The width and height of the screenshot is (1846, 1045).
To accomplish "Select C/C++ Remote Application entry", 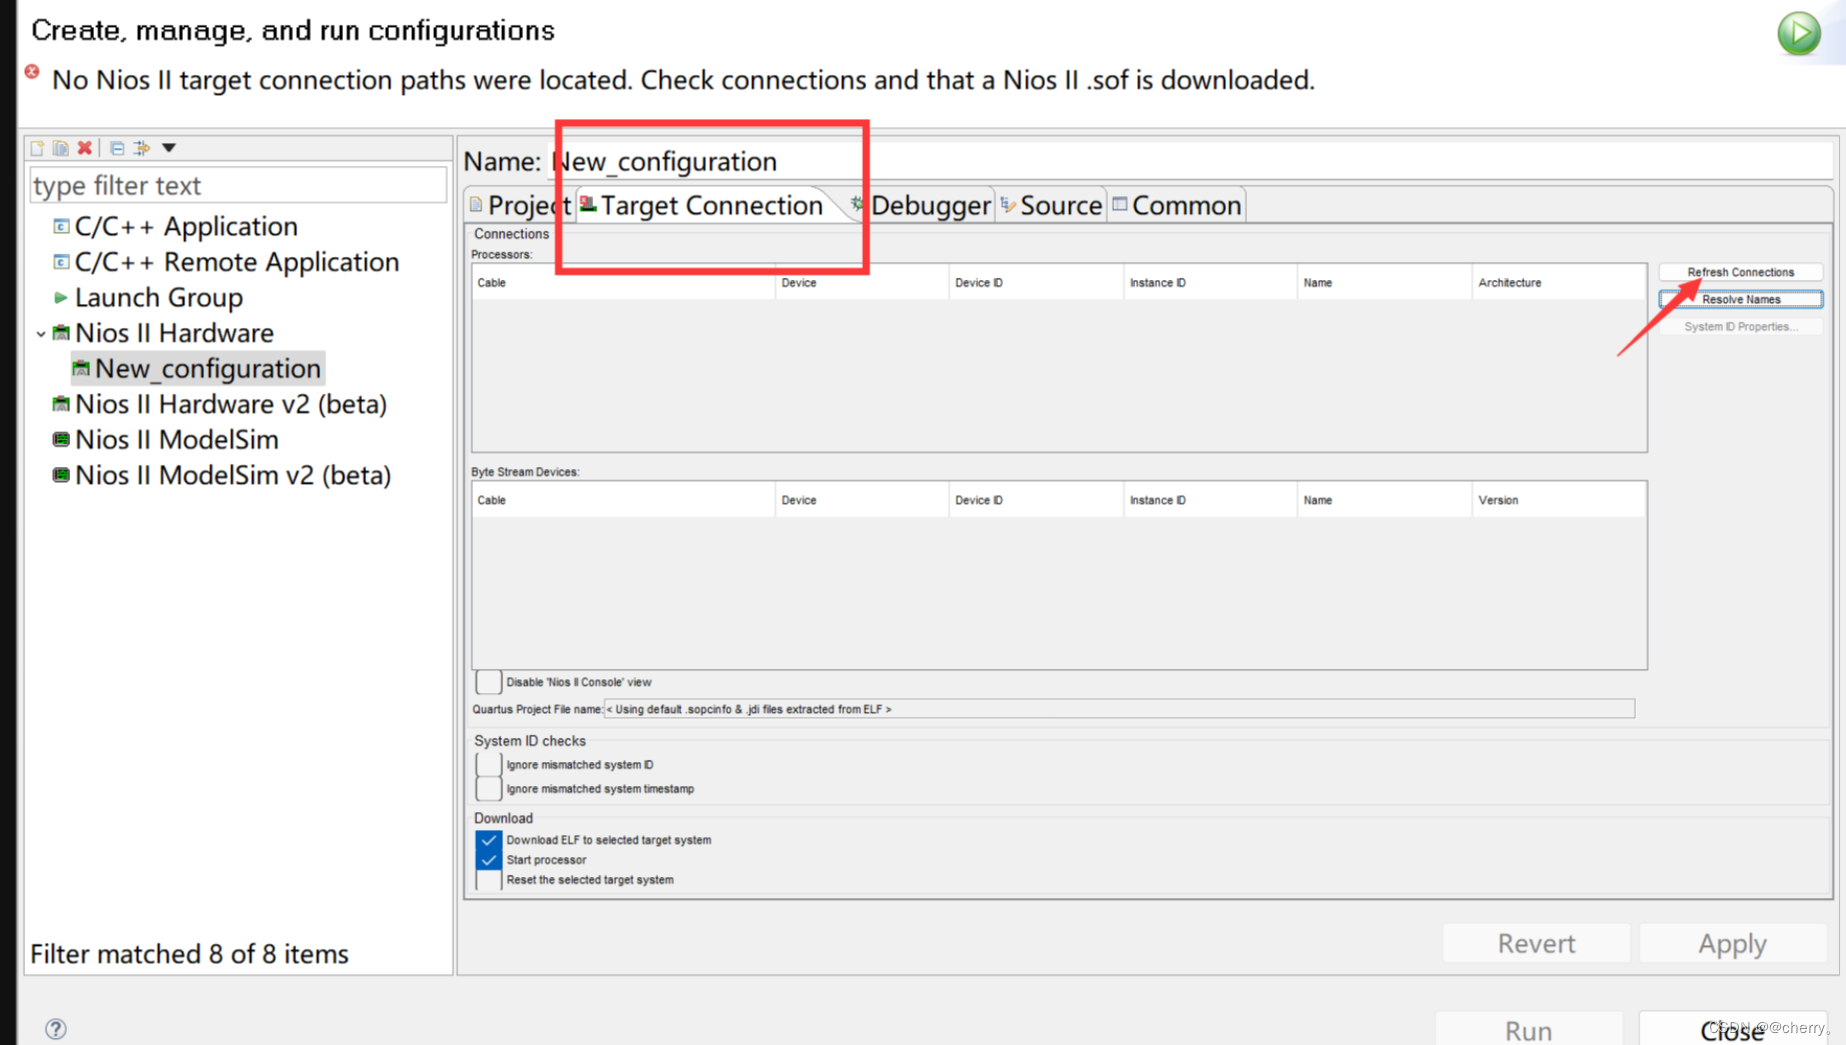I will coord(237,262).
